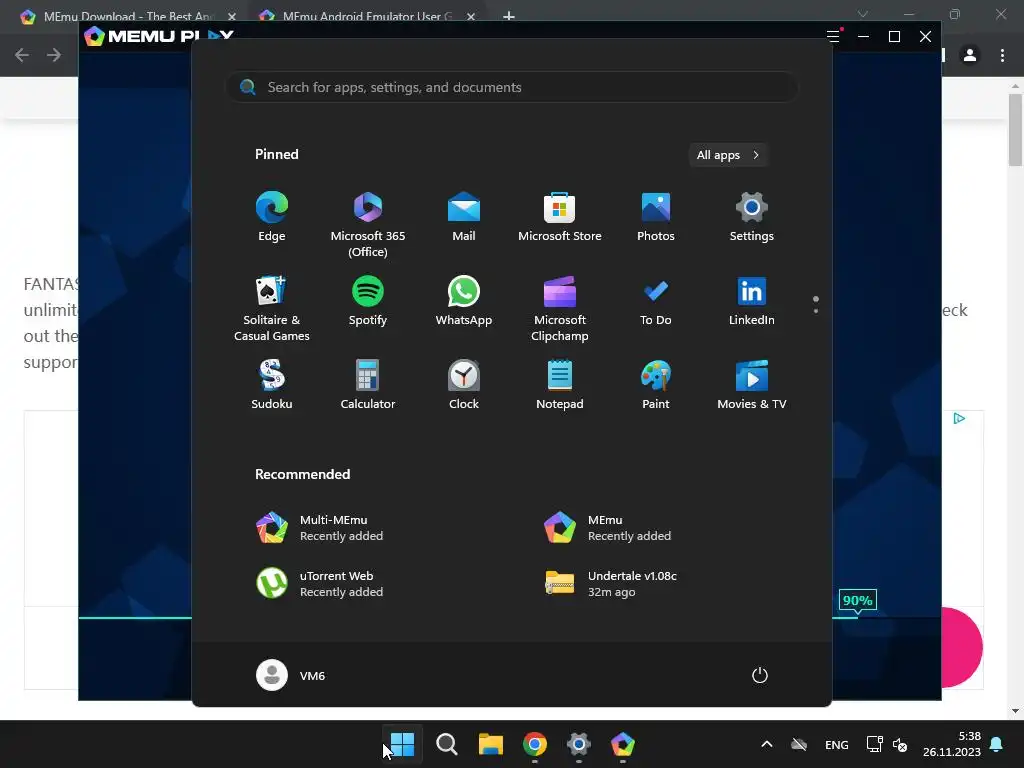Open the Mail app

[464, 217]
